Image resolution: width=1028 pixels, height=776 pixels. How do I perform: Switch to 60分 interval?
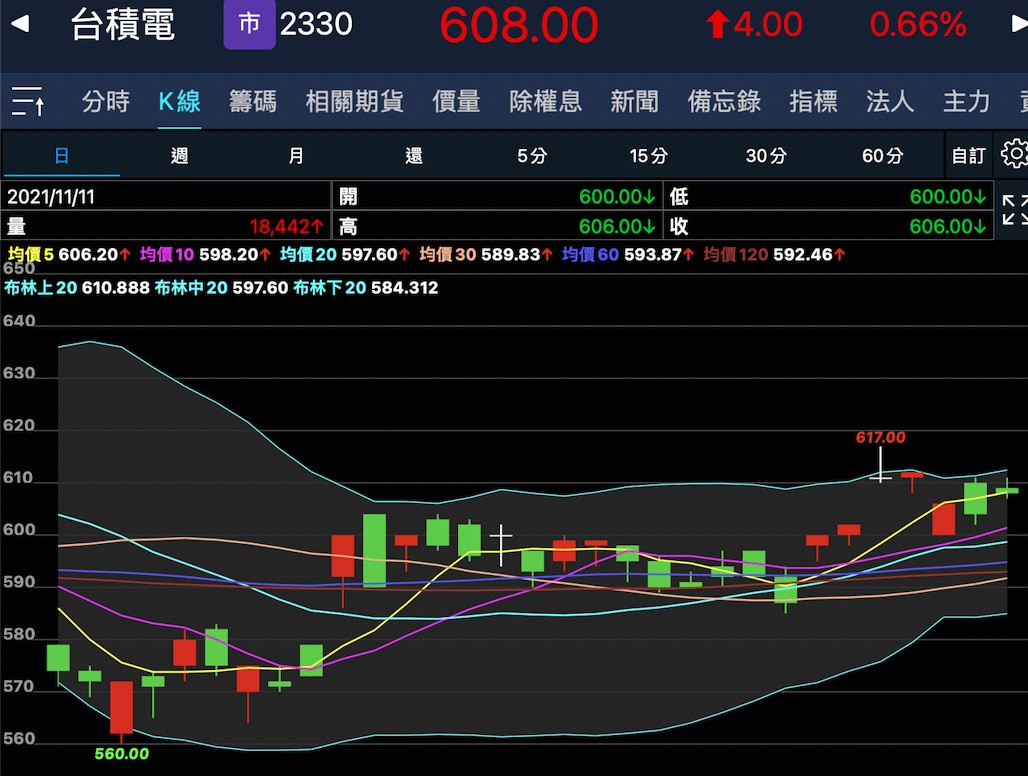tap(882, 156)
